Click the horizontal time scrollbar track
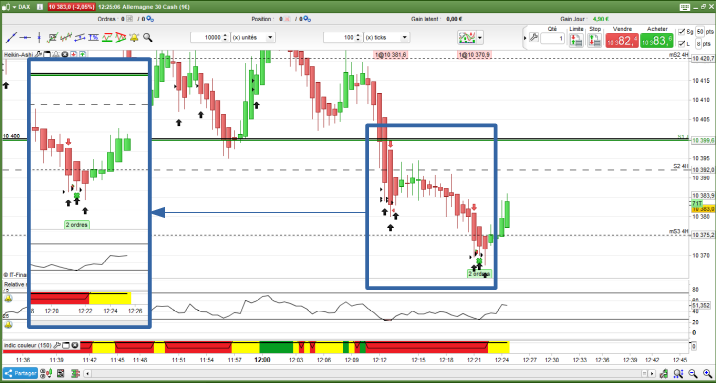This screenshot has height=383, width=717. click(x=366, y=373)
